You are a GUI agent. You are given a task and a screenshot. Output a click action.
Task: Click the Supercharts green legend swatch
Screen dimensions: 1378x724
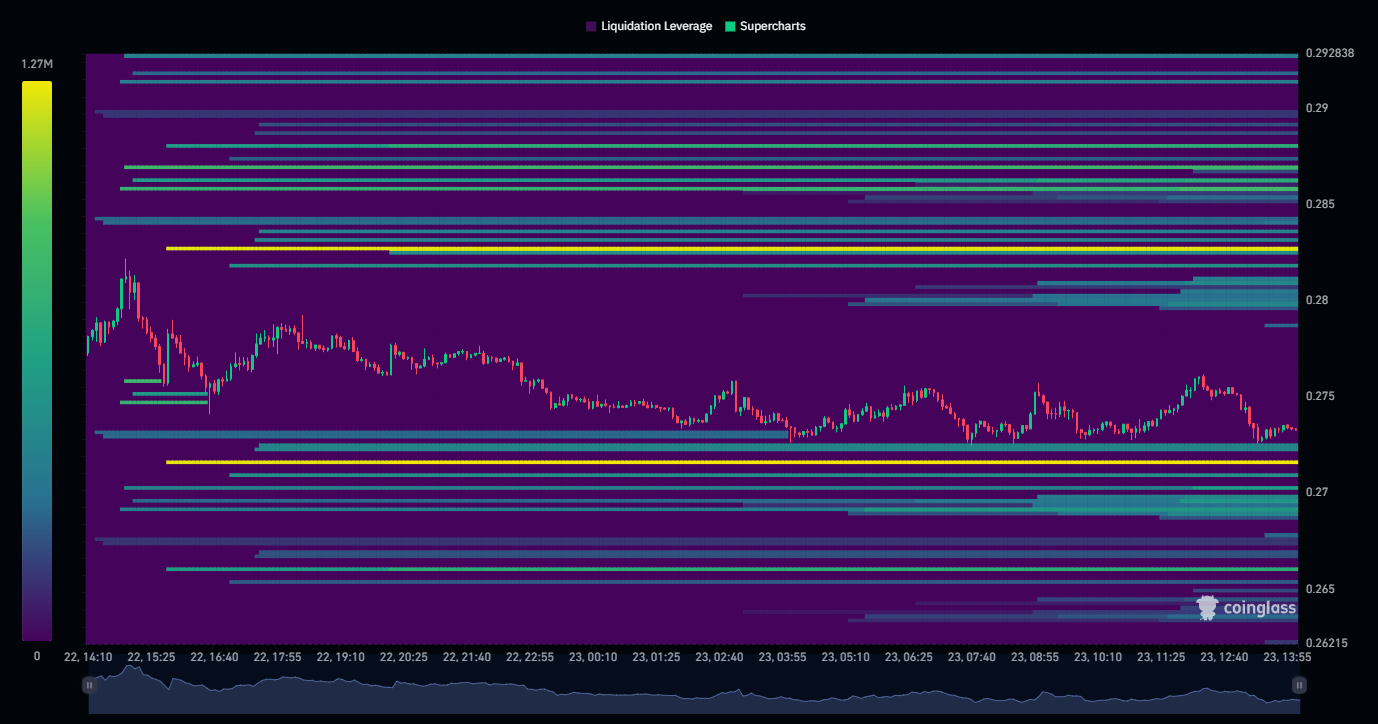(730, 26)
